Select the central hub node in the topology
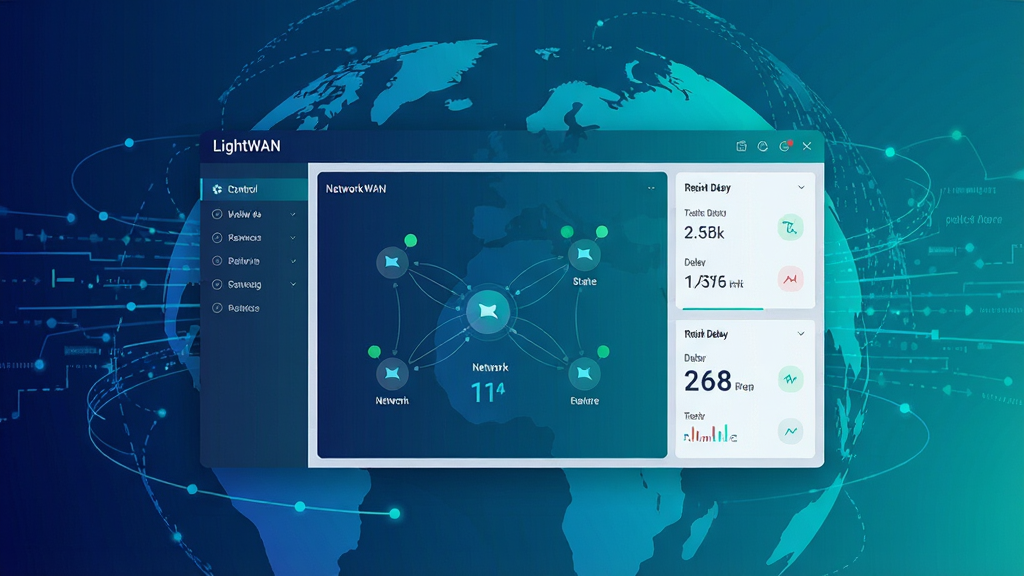Image resolution: width=1024 pixels, height=576 pixels. (x=488, y=312)
